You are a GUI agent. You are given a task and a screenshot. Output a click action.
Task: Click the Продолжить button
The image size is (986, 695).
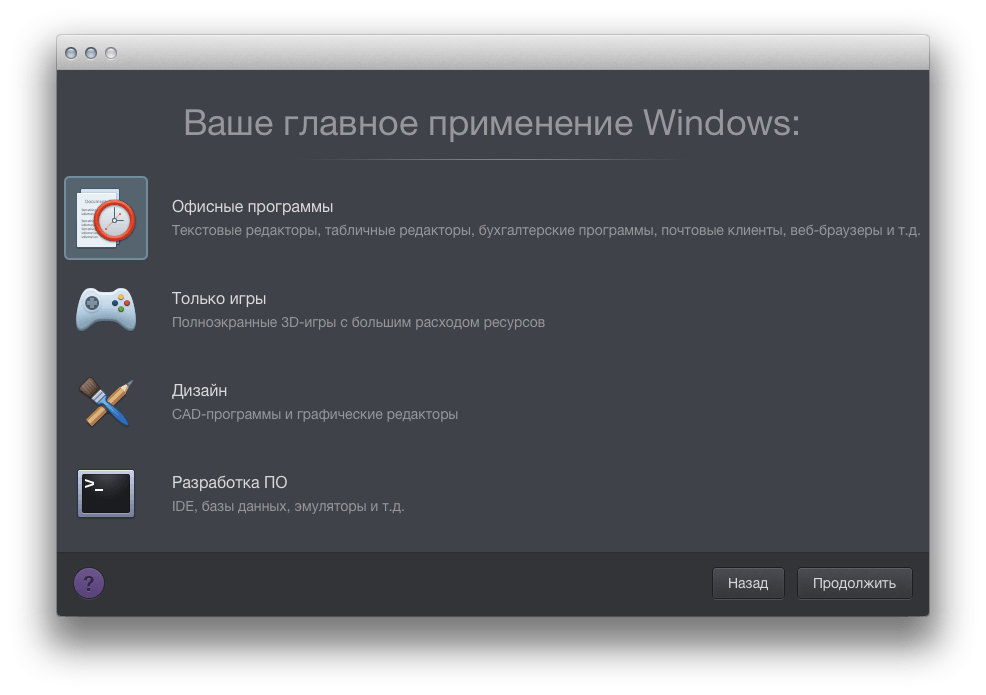[854, 583]
